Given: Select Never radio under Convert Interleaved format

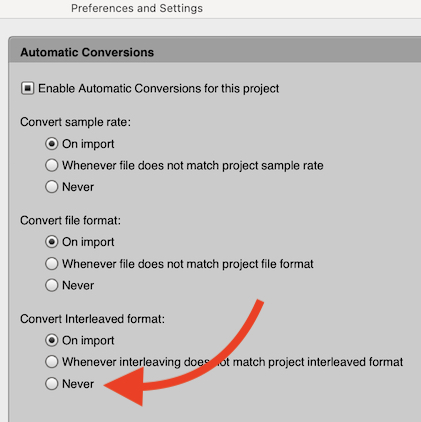Looking at the screenshot, I should (52, 384).
